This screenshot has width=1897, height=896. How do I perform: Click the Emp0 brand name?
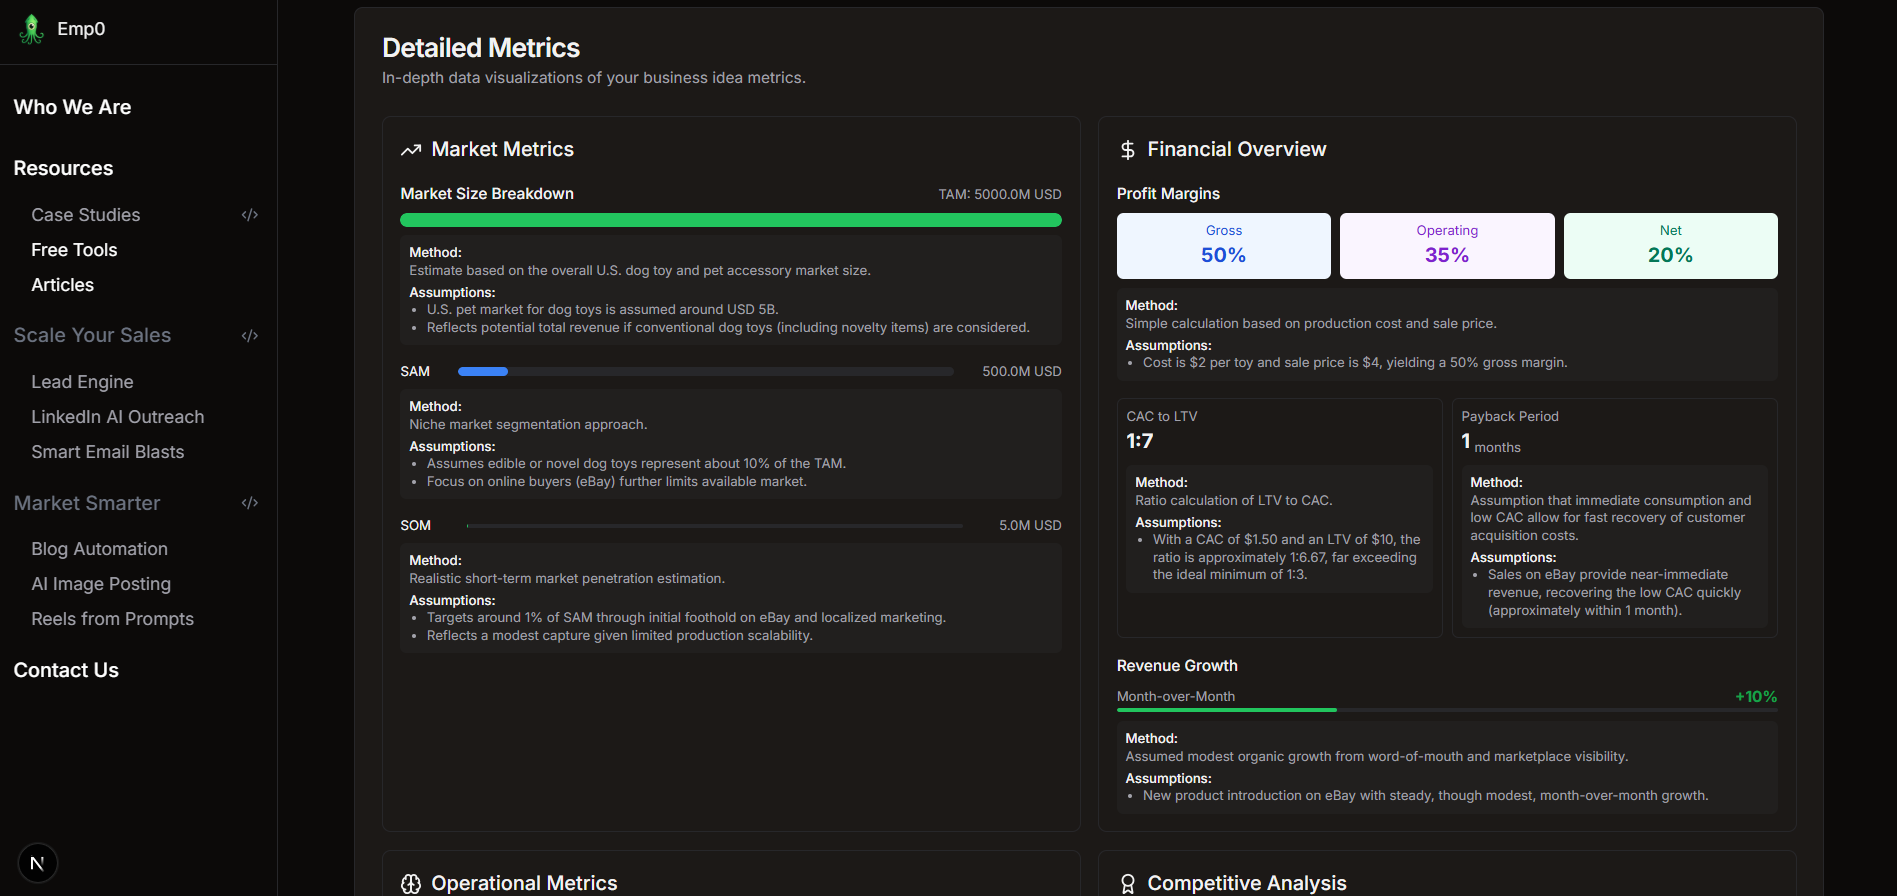click(81, 29)
